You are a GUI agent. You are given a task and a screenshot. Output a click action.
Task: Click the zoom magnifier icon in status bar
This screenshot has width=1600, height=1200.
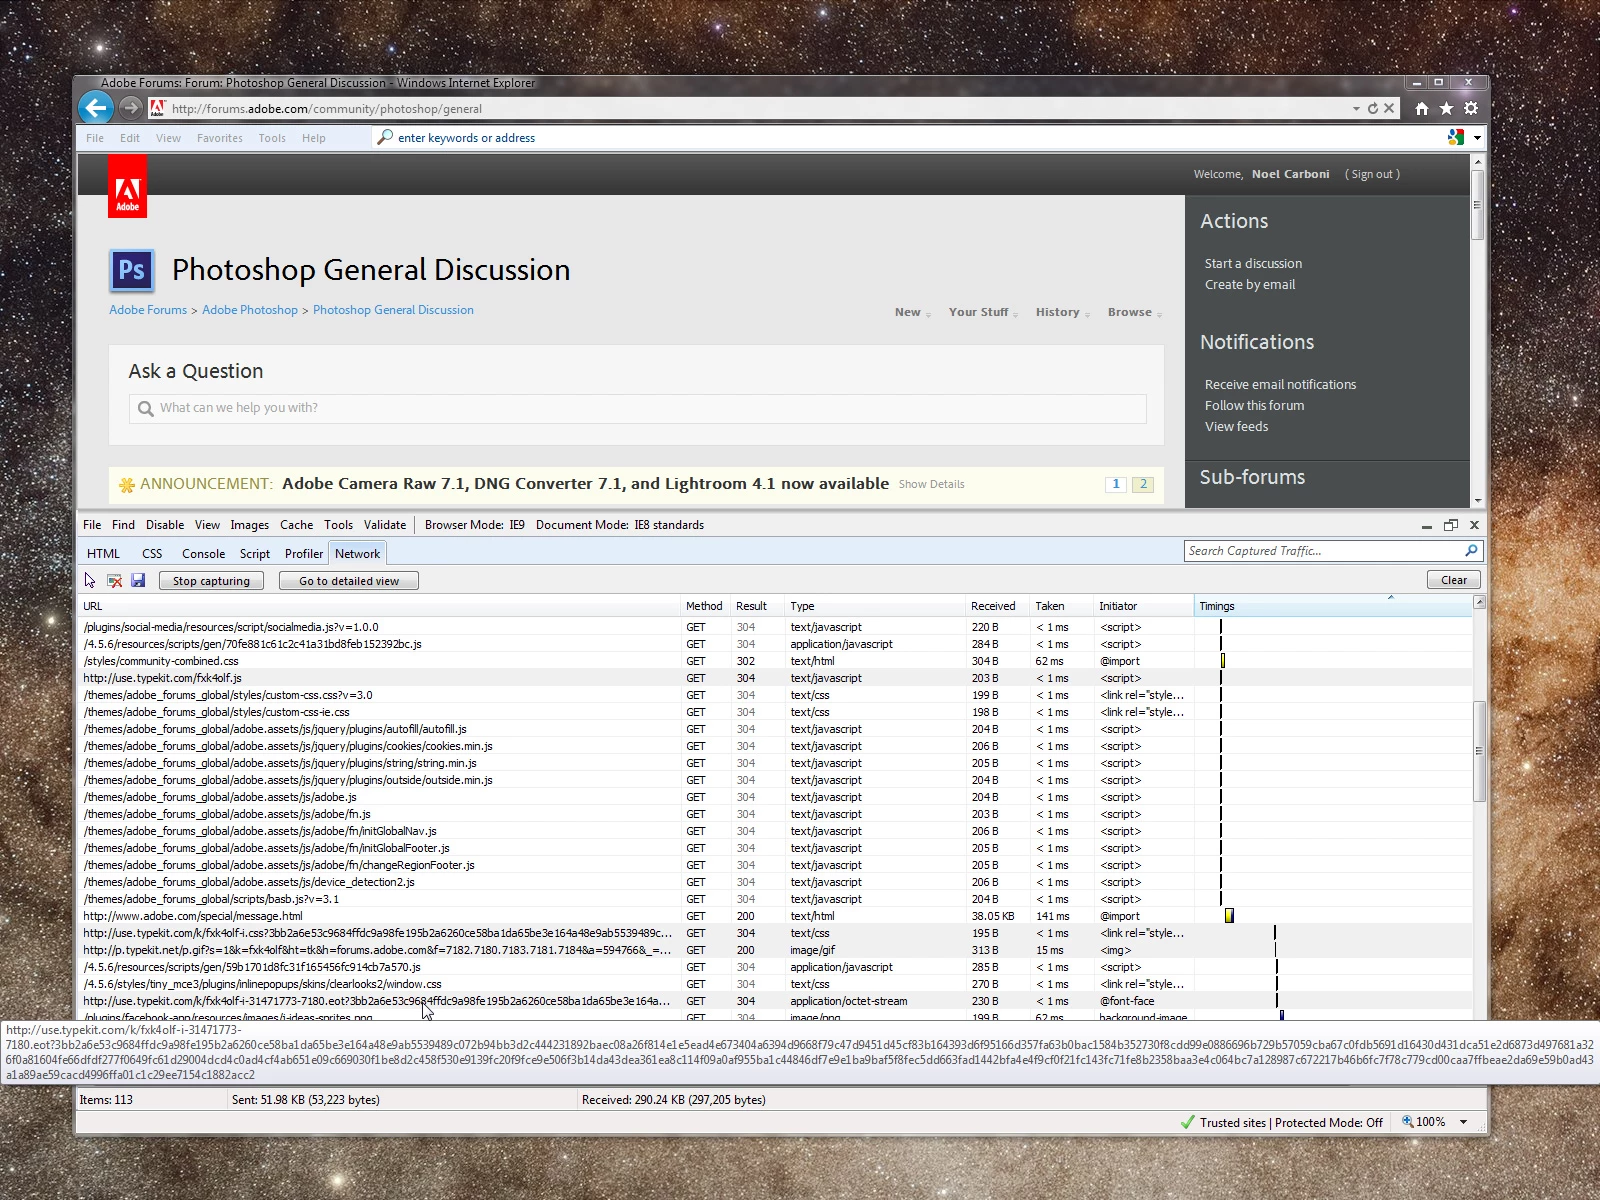click(1408, 1122)
